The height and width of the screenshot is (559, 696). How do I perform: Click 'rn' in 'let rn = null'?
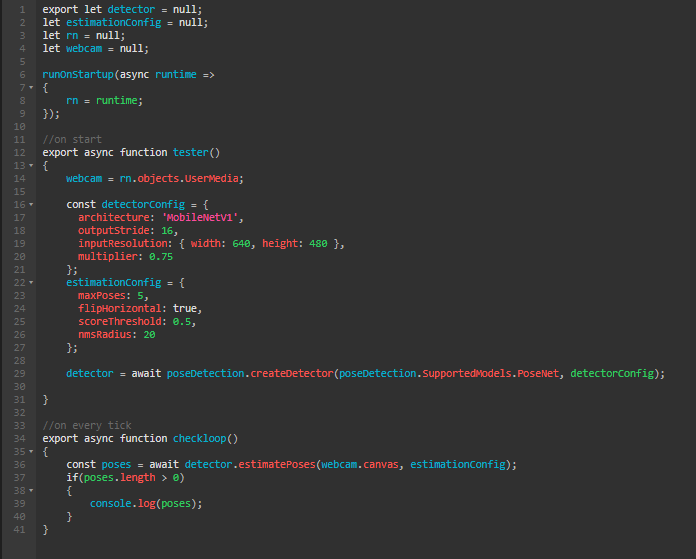point(72,36)
